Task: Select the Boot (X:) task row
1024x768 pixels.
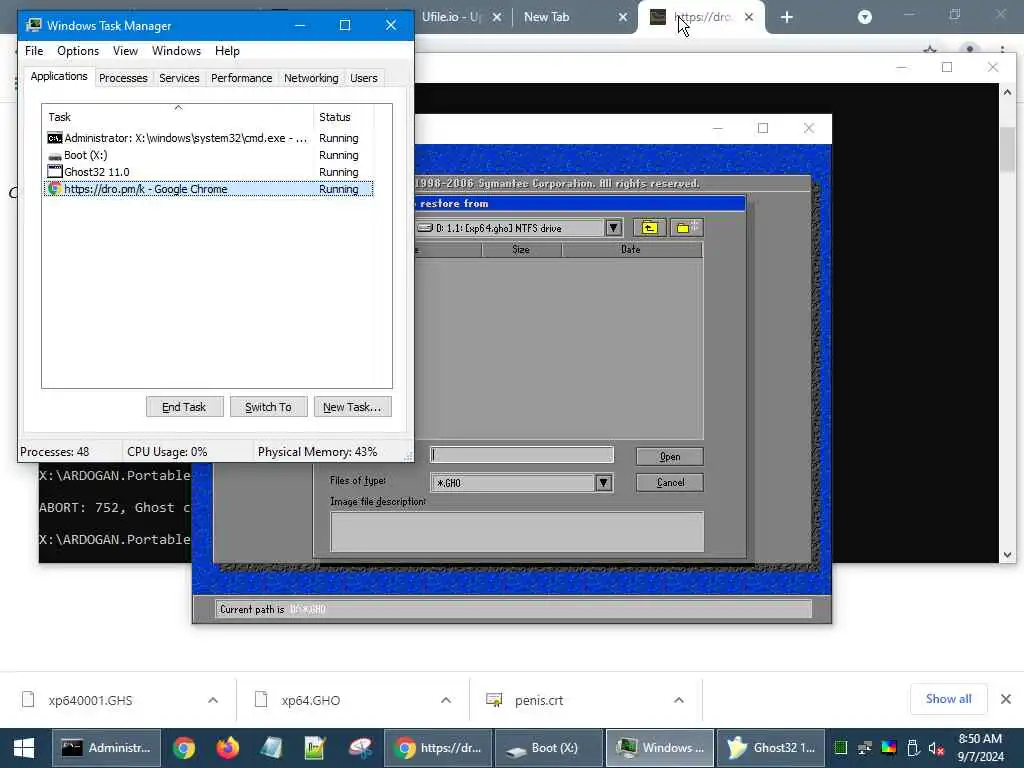Action: tap(209, 155)
